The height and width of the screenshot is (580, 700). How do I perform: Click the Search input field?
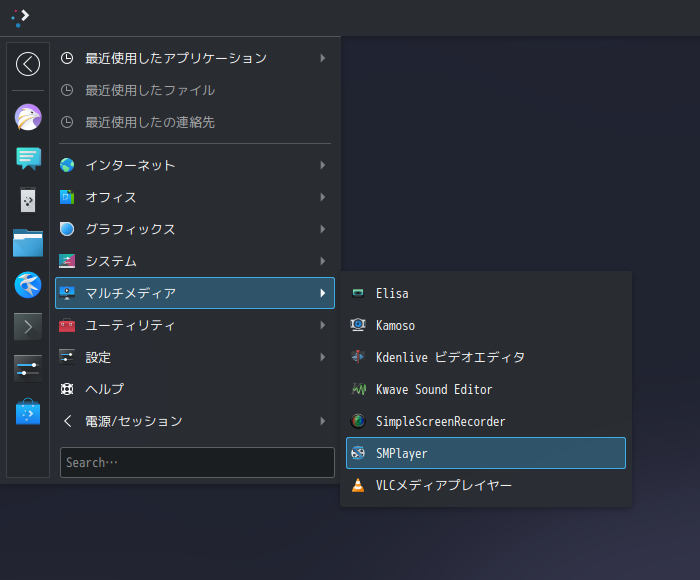(x=197, y=463)
